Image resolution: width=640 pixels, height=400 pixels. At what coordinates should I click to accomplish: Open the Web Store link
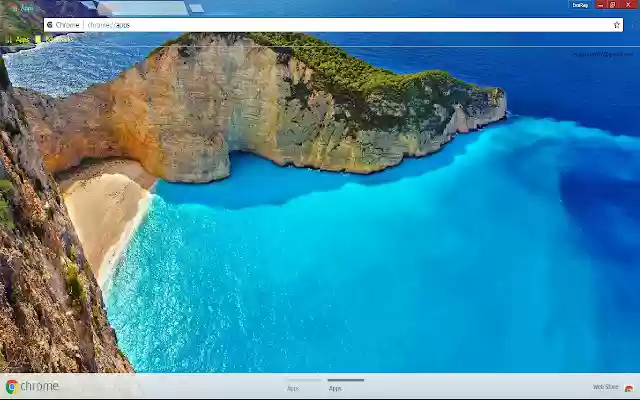[605, 387]
